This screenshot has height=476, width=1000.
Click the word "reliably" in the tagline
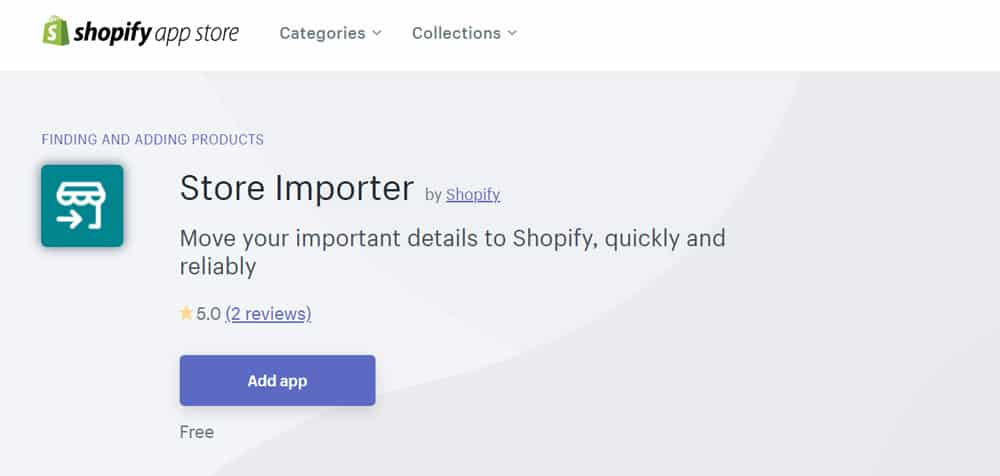tap(218, 267)
